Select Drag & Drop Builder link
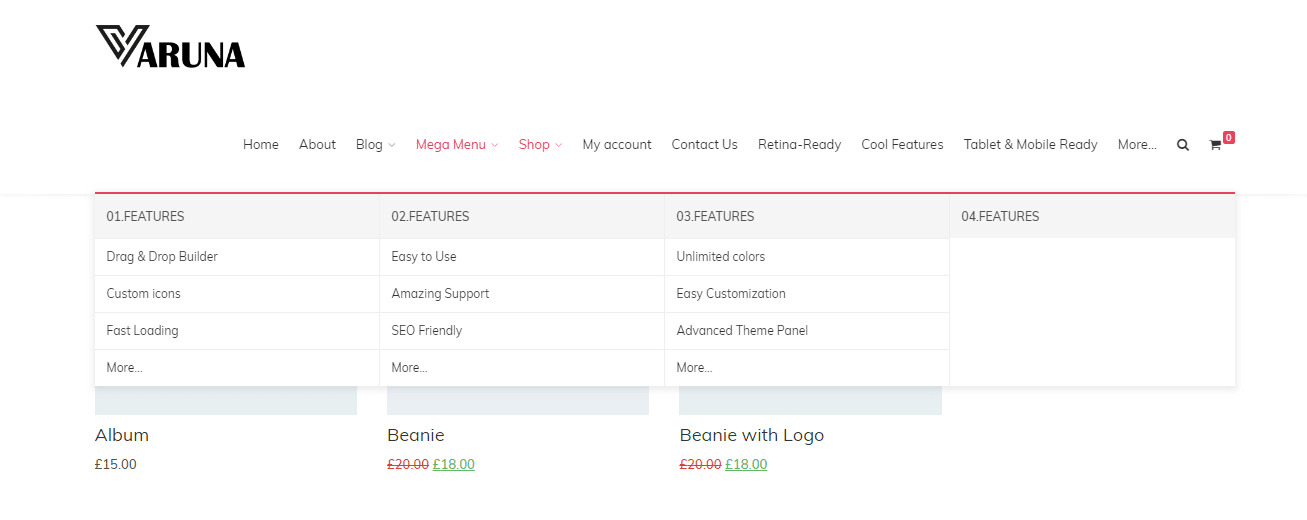Viewport: 1307px width, 520px height. pos(162,257)
